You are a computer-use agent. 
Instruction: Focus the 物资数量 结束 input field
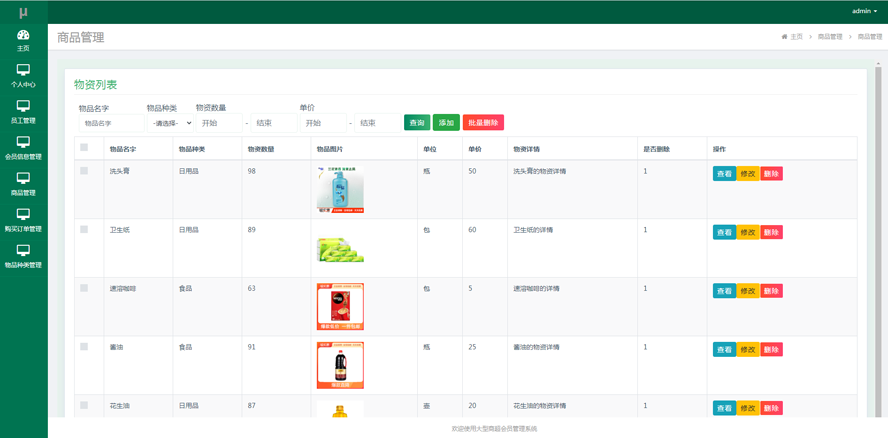coord(274,123)
